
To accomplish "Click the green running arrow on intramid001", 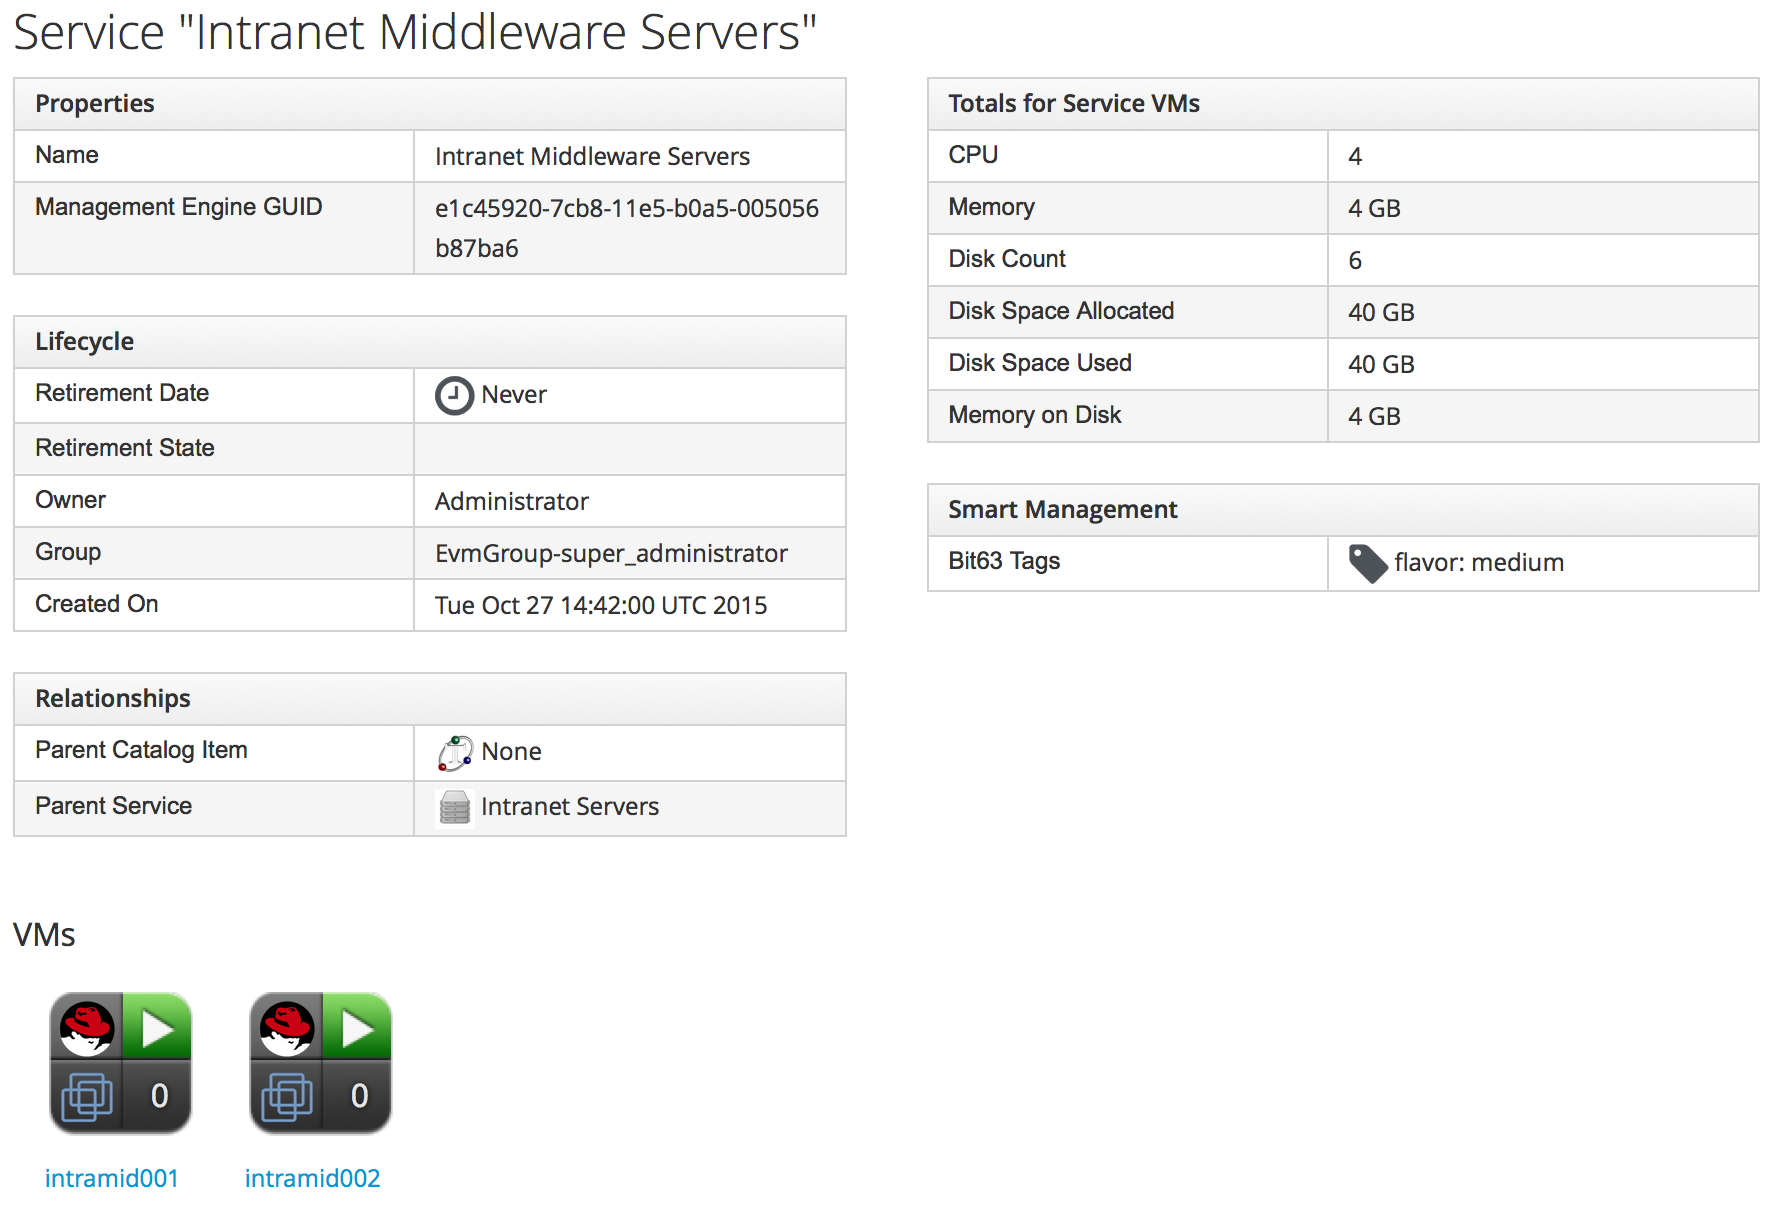I will tap(158, 1028).
